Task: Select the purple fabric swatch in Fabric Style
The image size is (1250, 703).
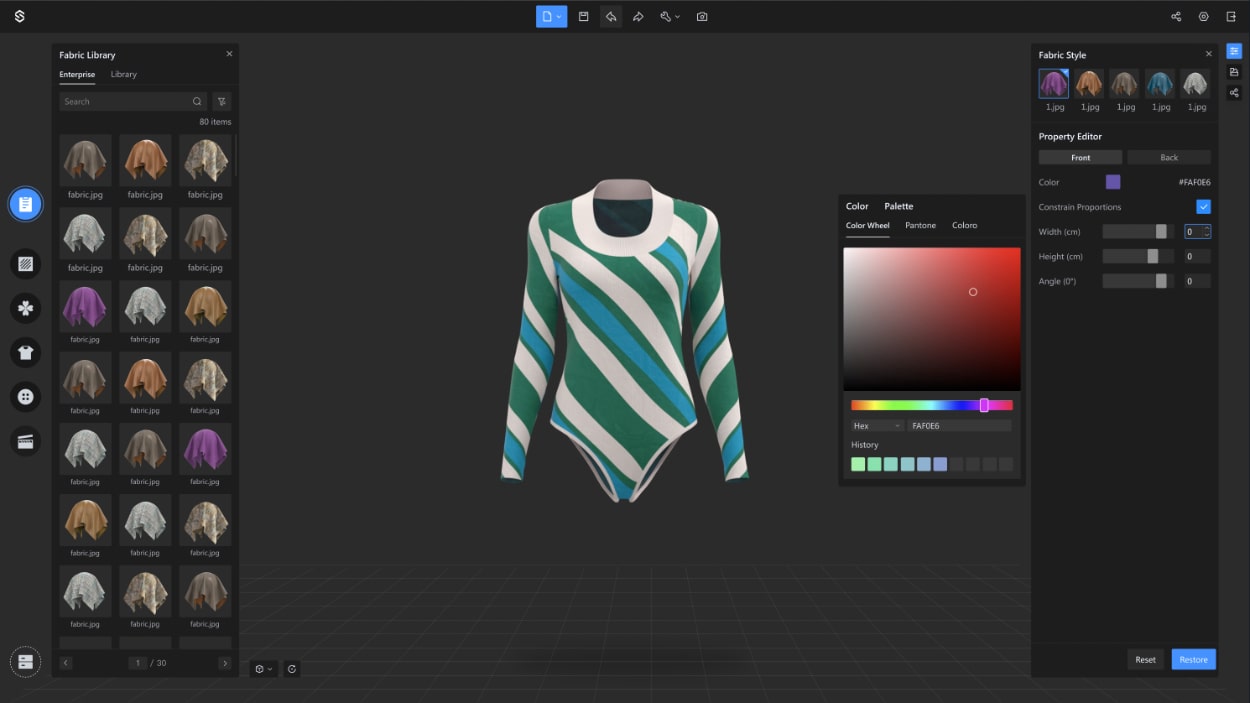Action: tap(1053, 84)
